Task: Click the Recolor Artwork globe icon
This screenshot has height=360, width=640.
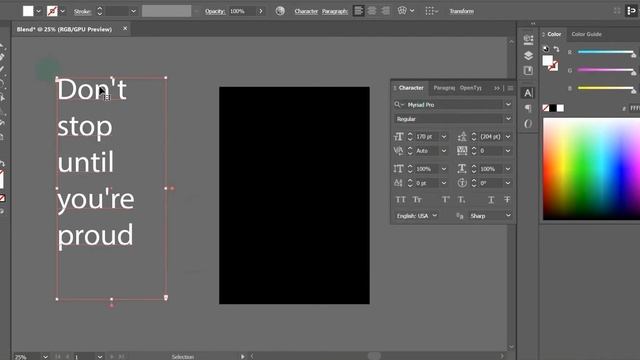Action: [280, 11]
